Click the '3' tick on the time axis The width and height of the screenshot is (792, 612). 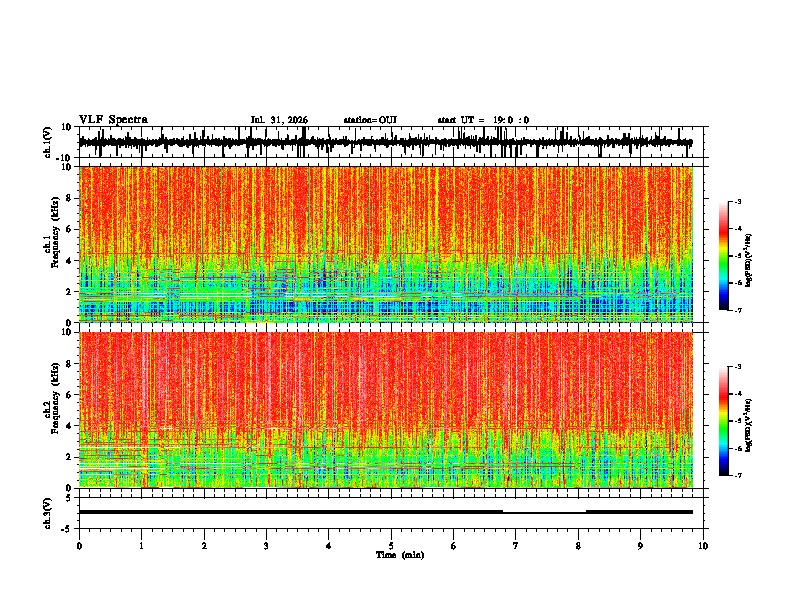[x=266, y=546]
